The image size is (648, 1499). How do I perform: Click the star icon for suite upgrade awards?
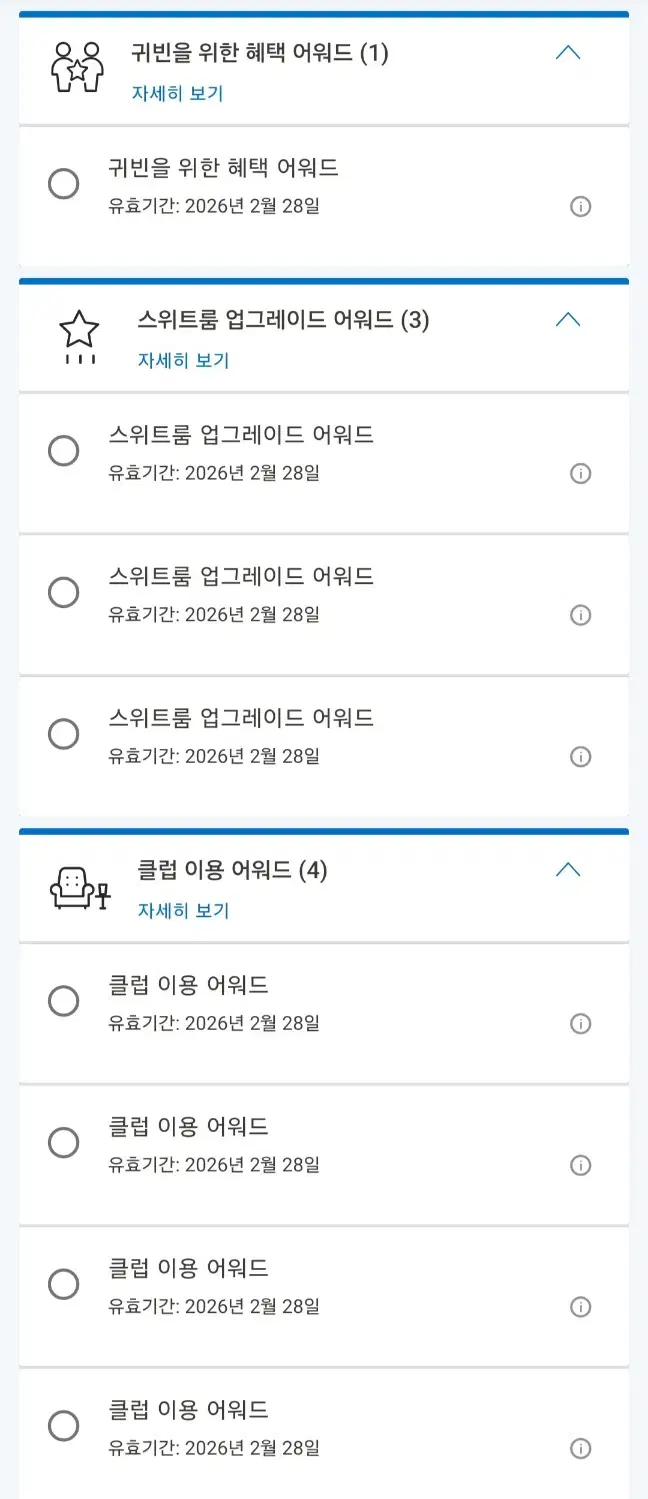tap(80, 336)
